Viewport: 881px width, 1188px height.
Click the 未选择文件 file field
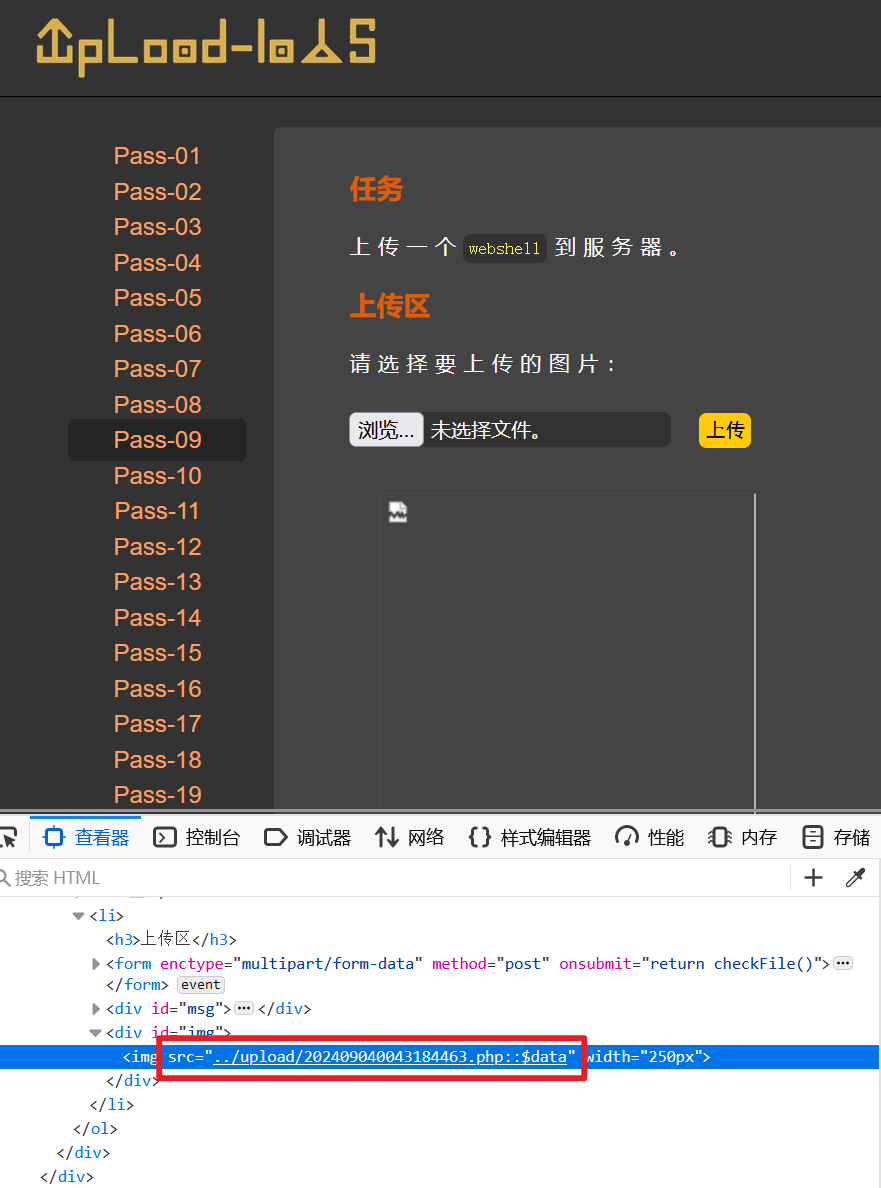click(509, 430)
